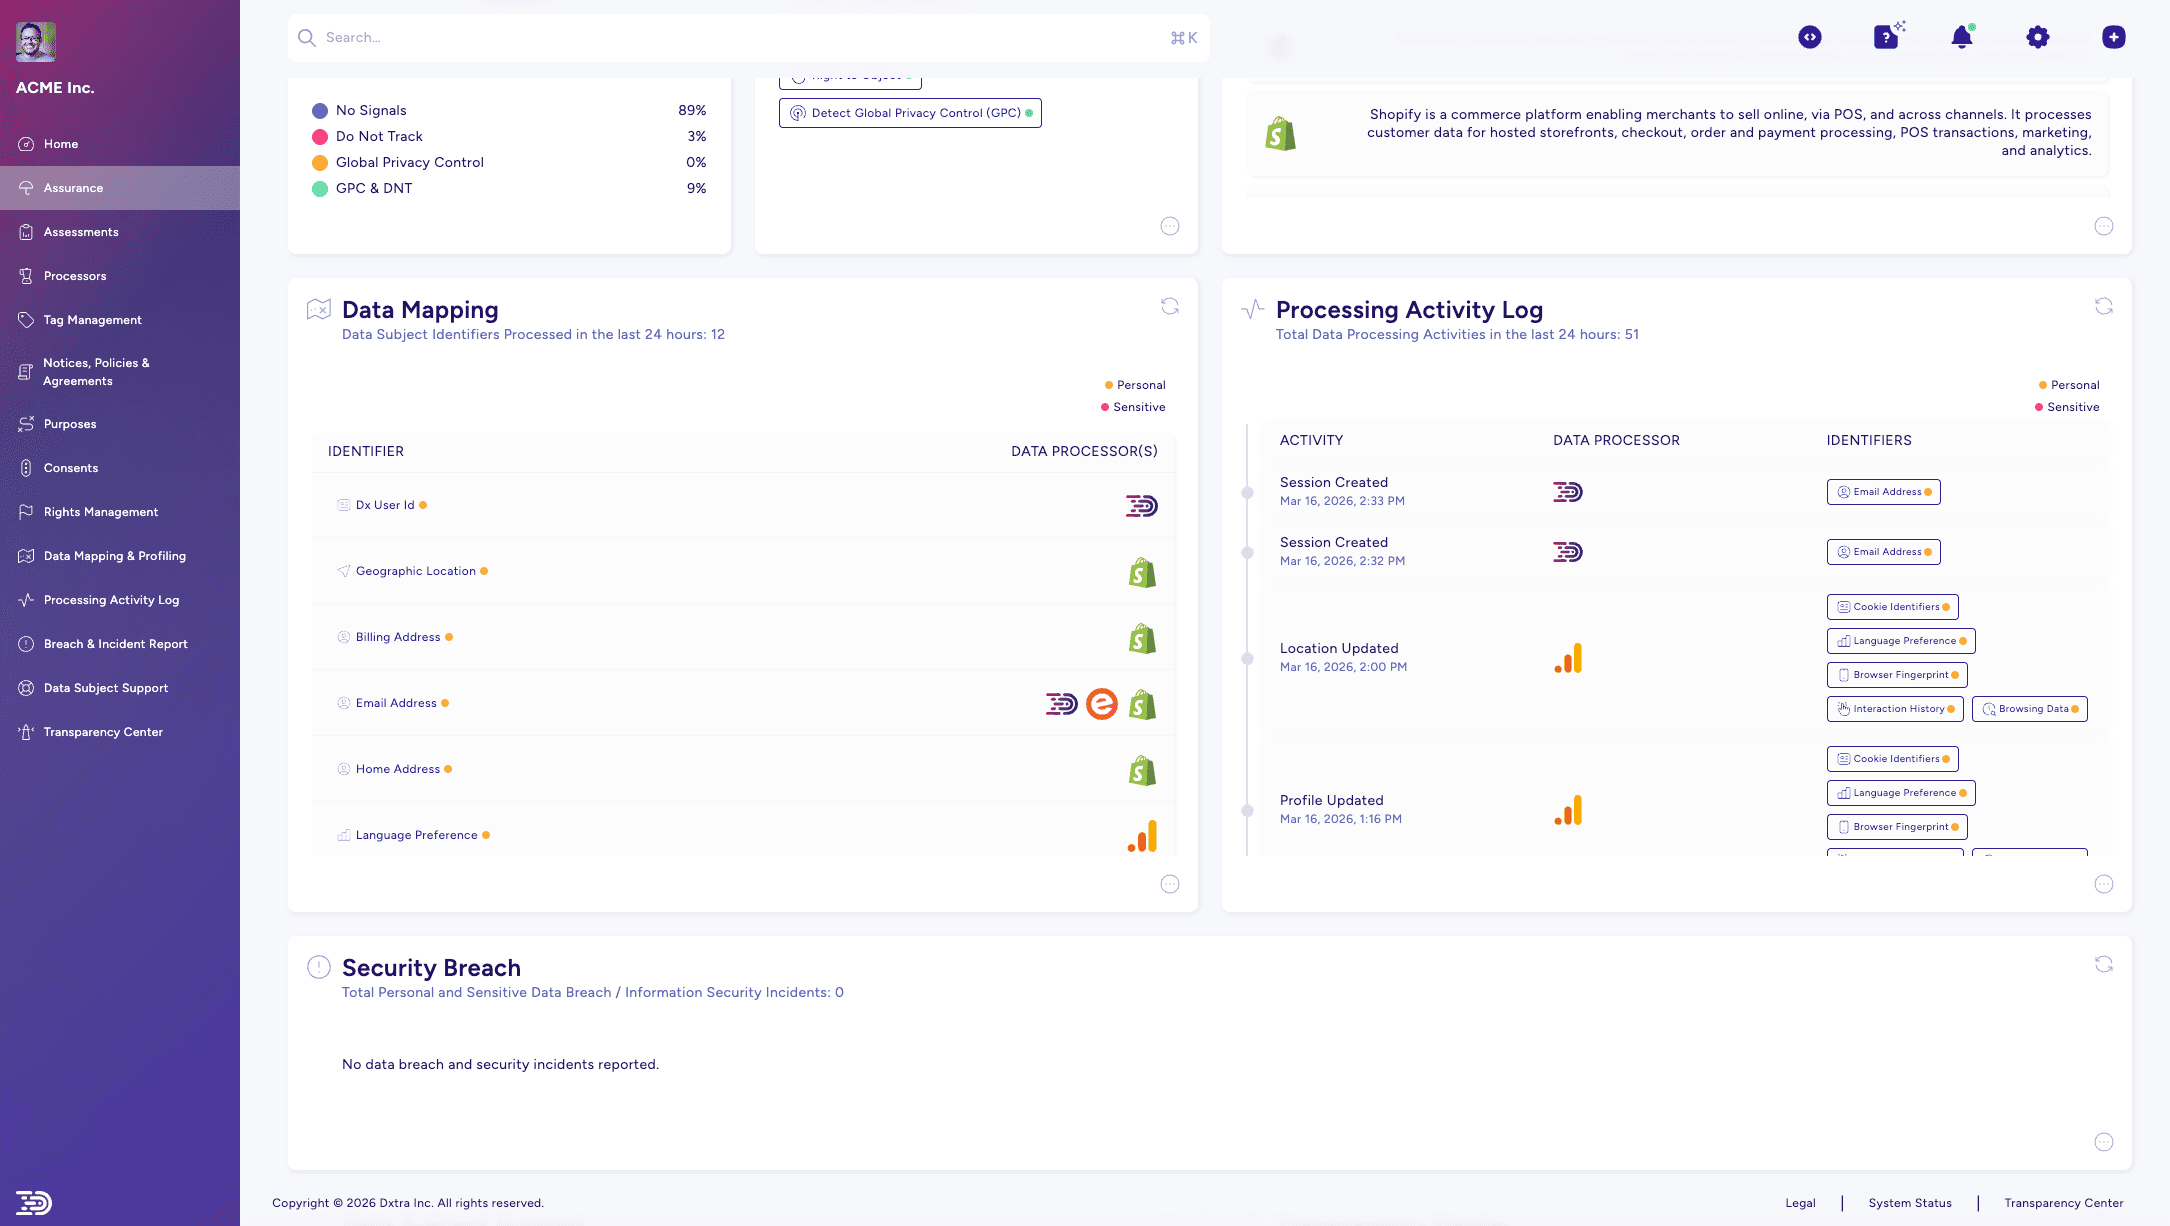
Task: Go to Breach & Incident Report
Action: tap(115, 644)
